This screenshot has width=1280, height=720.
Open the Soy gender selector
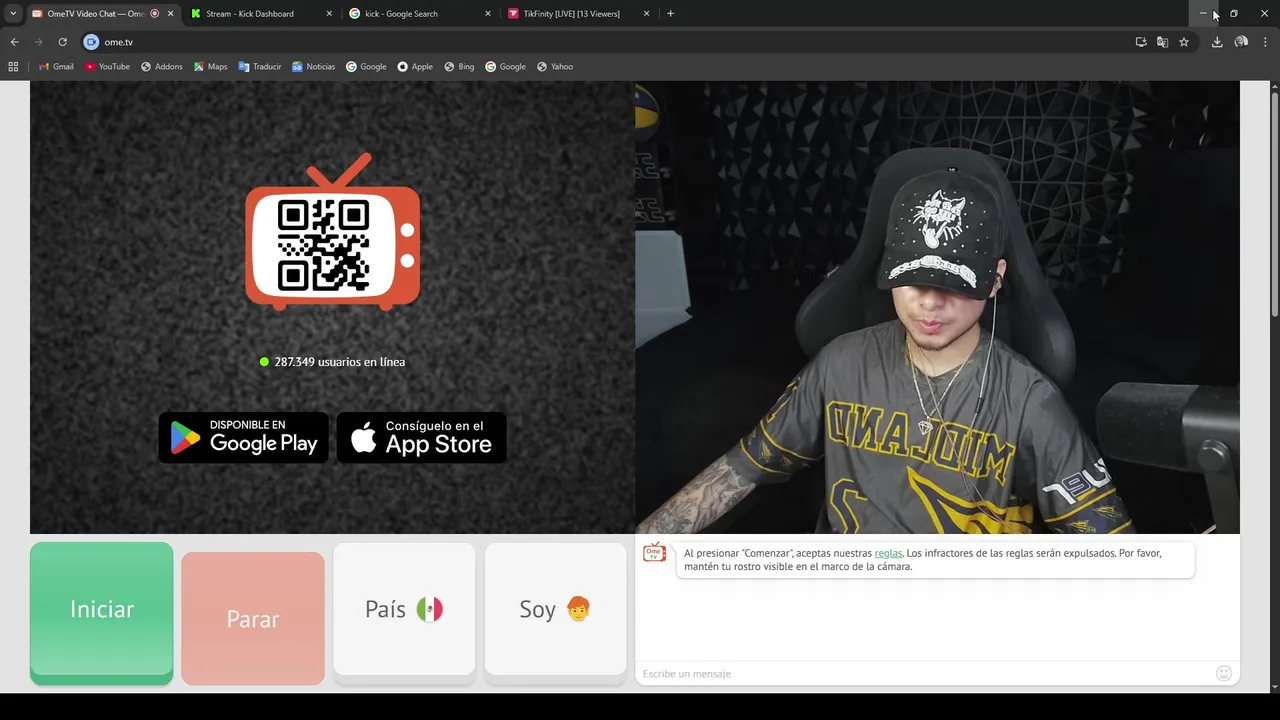(x=555, y=613)
